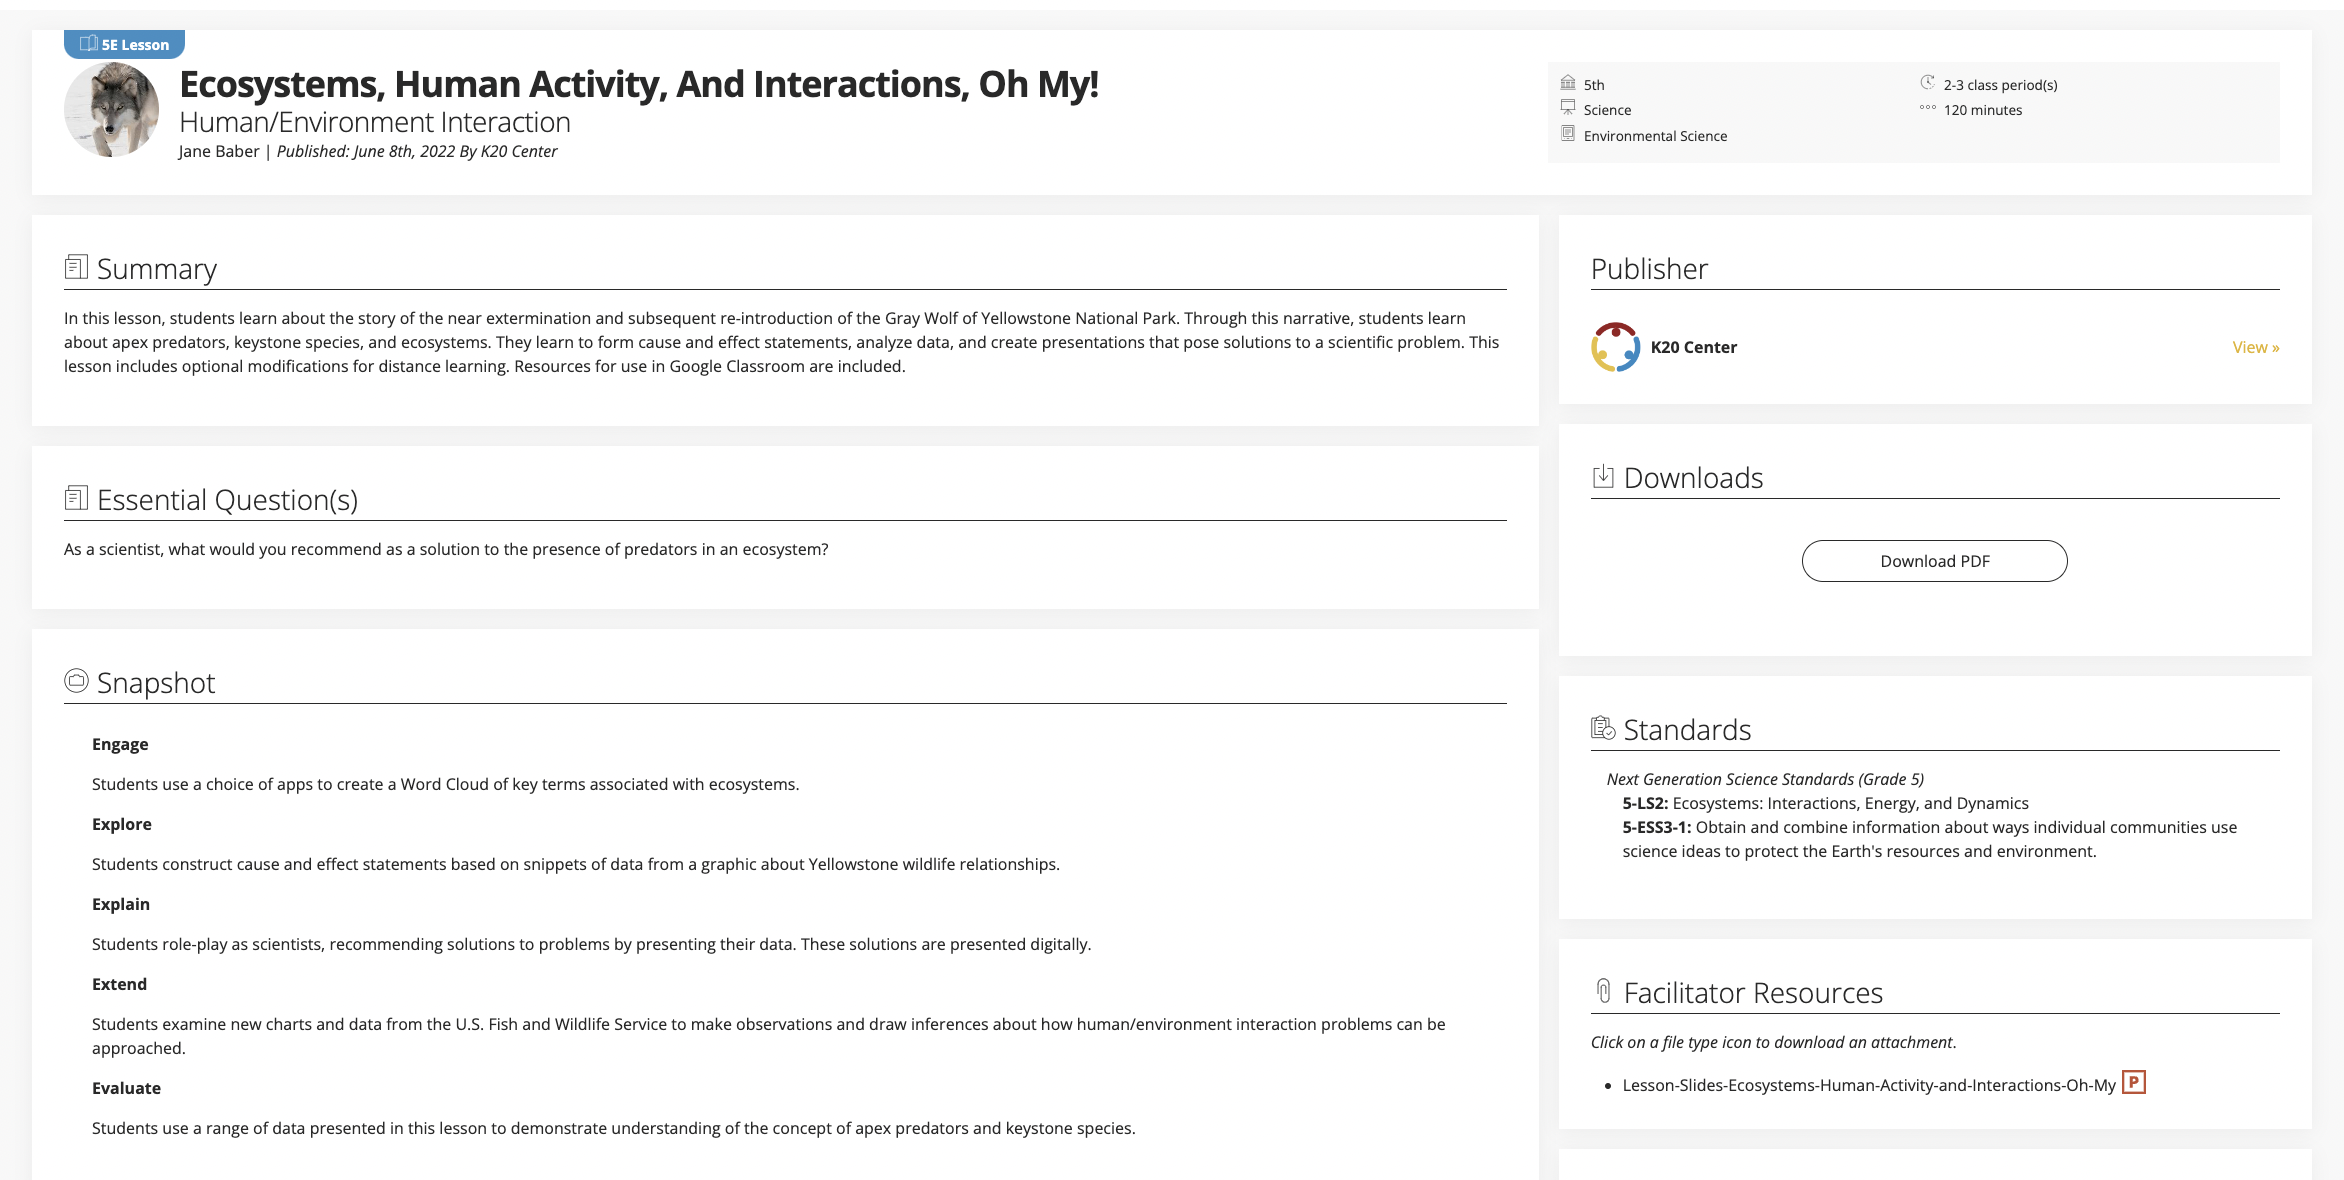Select the lesson title heading
The image size is (2344, 1180).
tap(640, 85)
